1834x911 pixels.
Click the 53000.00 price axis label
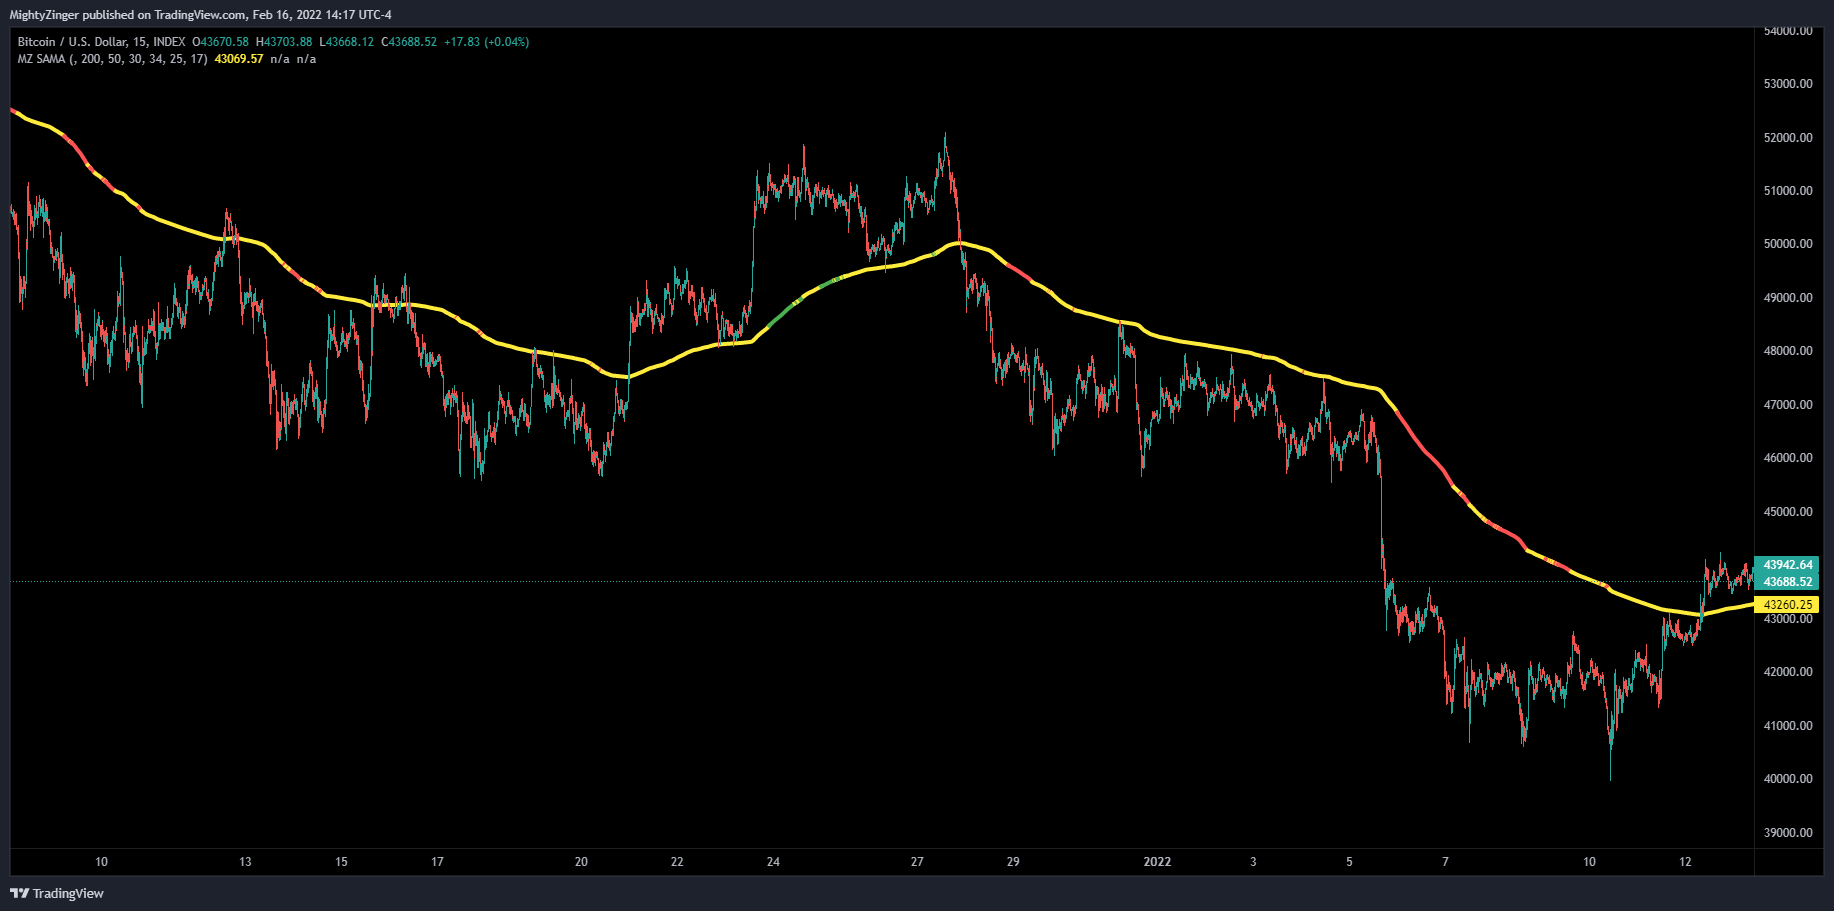pos(1788,84)
